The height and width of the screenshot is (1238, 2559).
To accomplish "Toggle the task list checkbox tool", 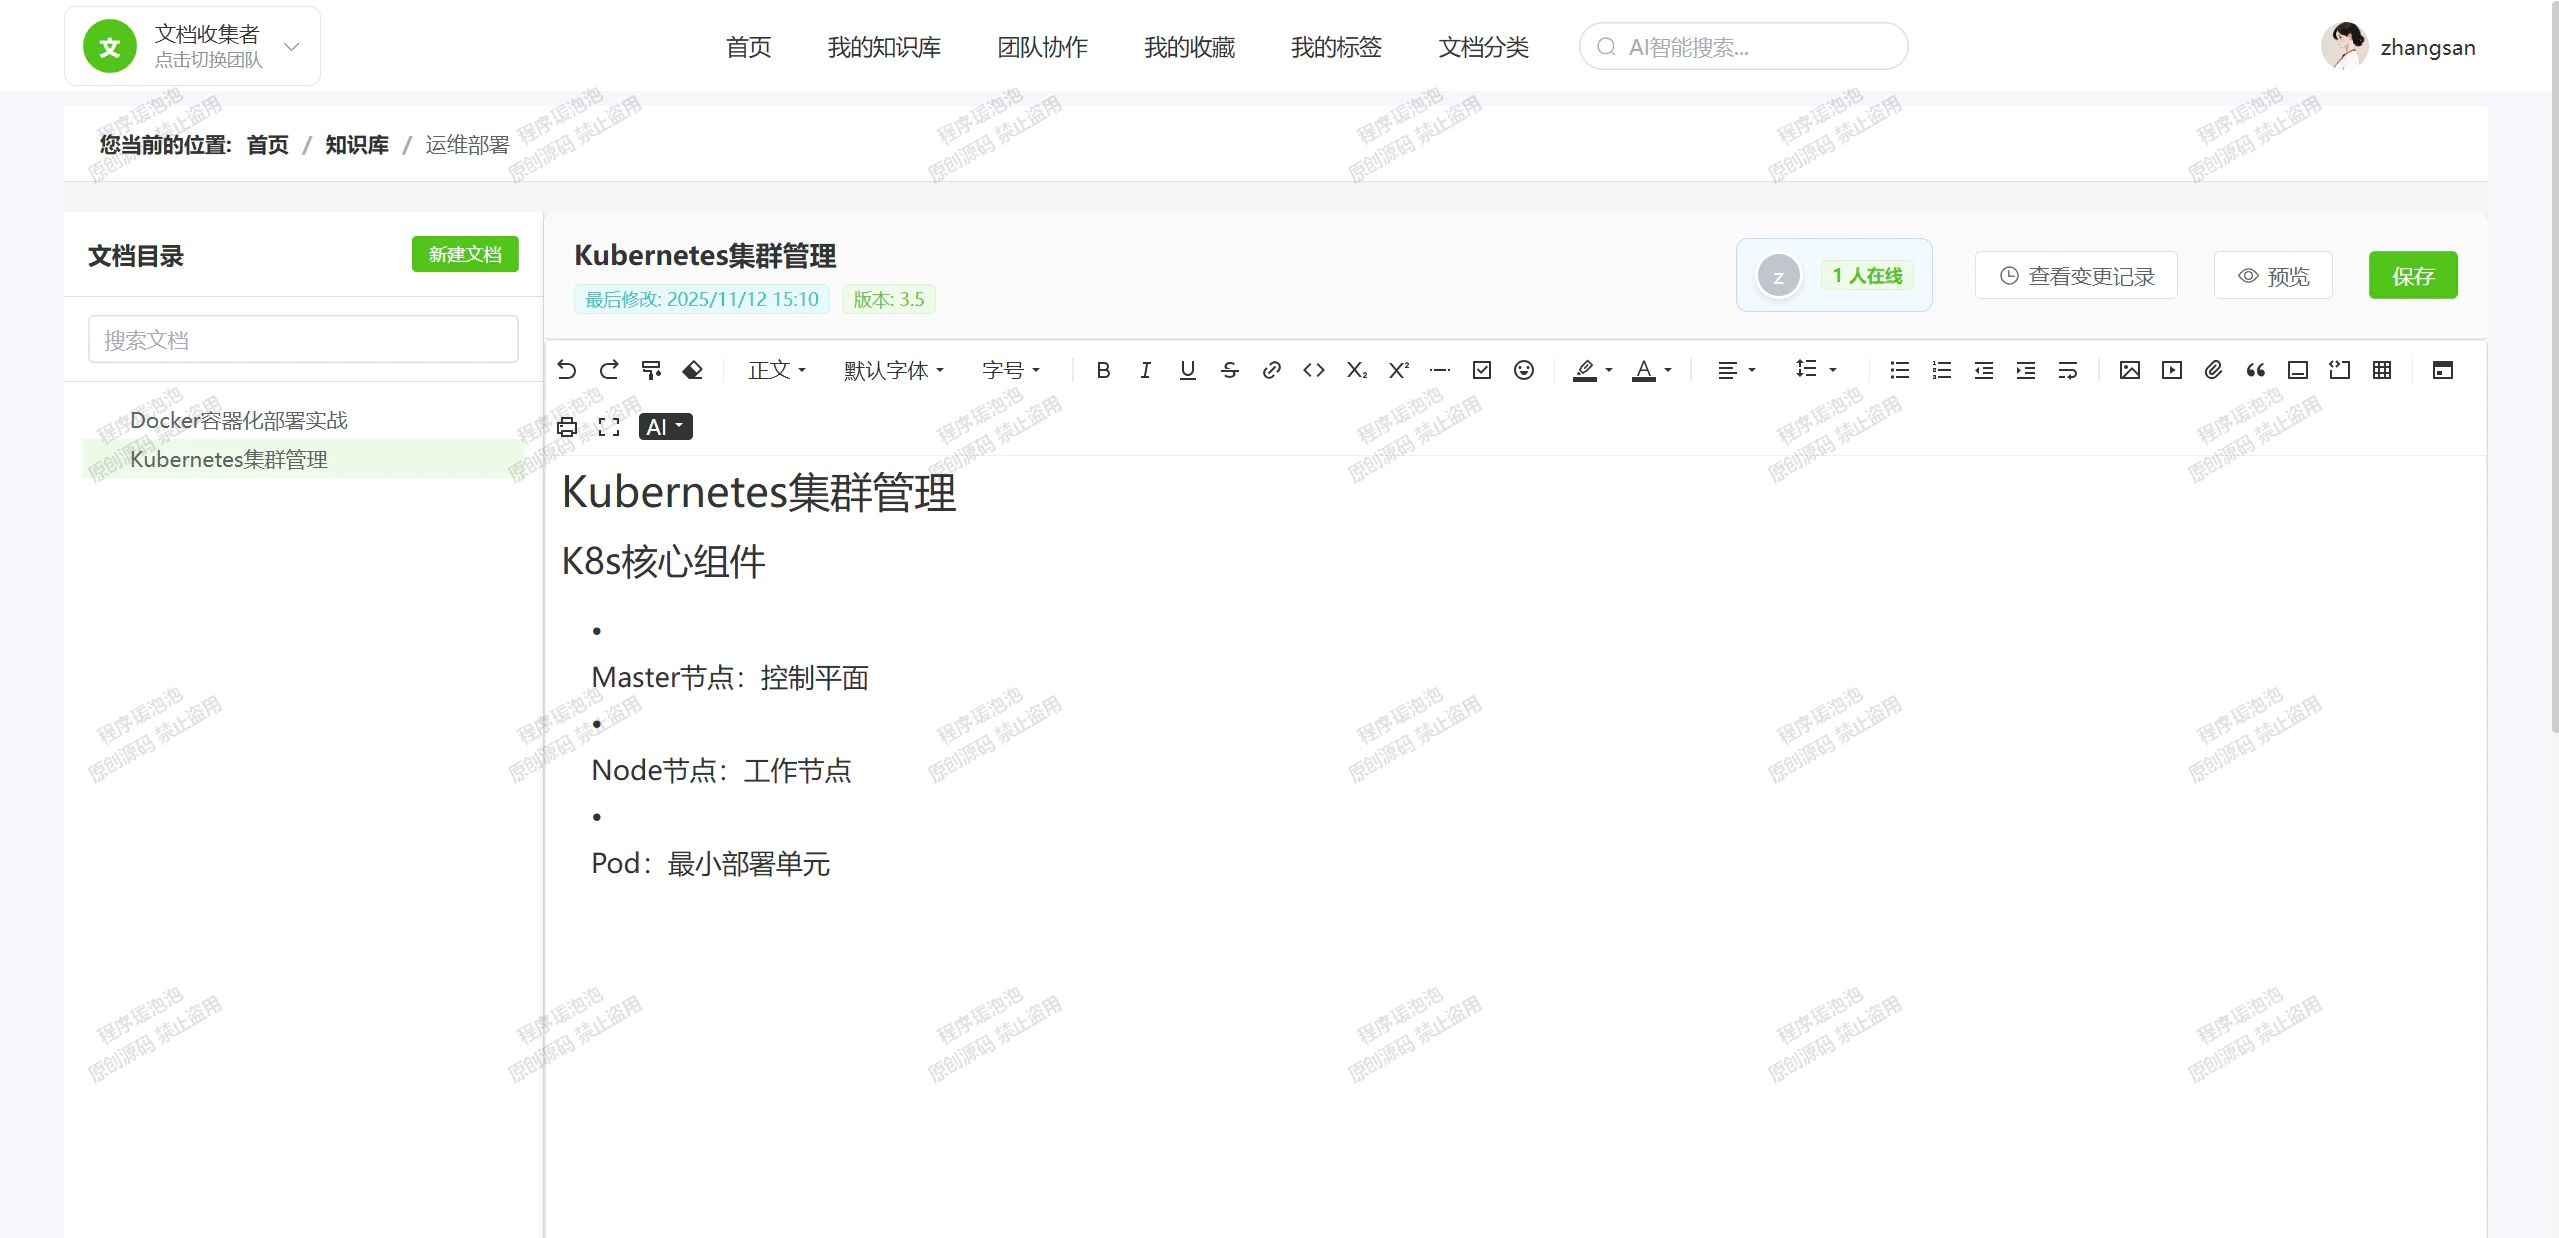I will [1482, 370].
